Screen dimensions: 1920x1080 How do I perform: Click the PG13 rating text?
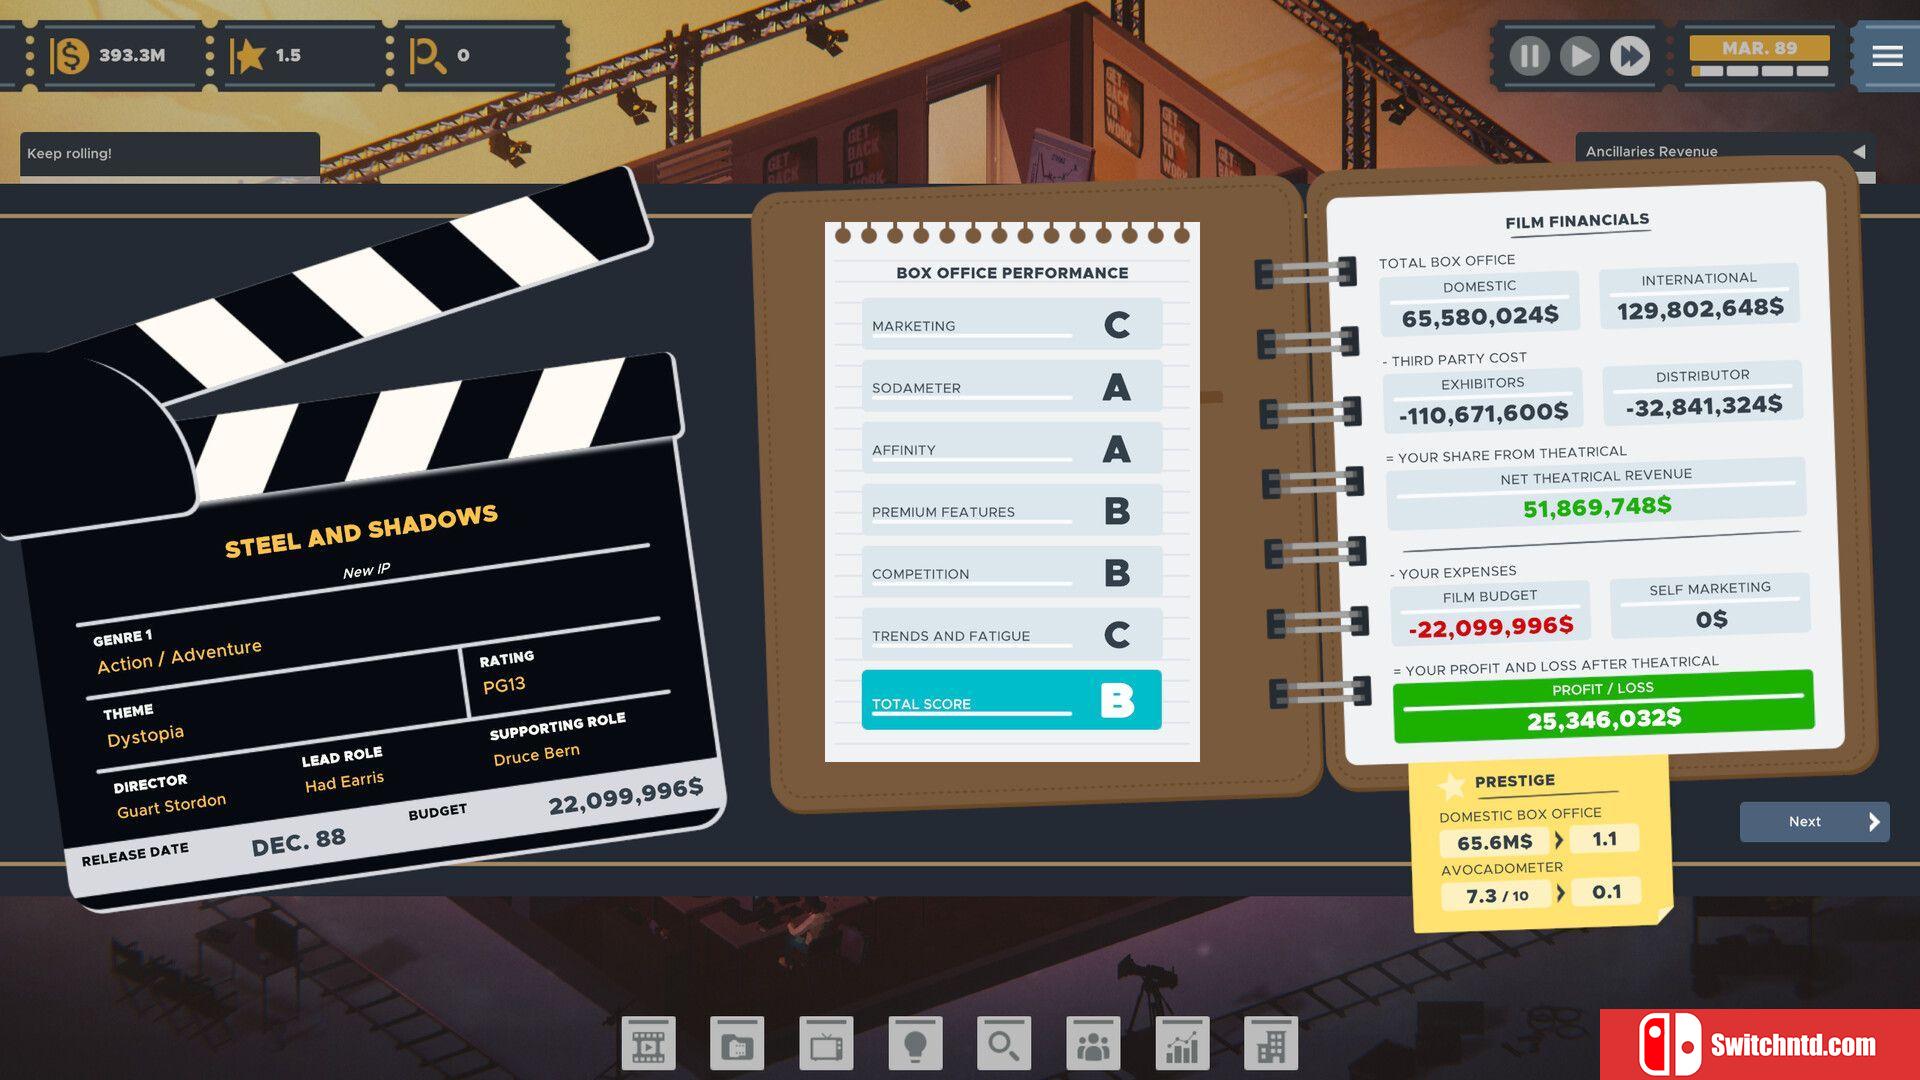click(504, 685)
